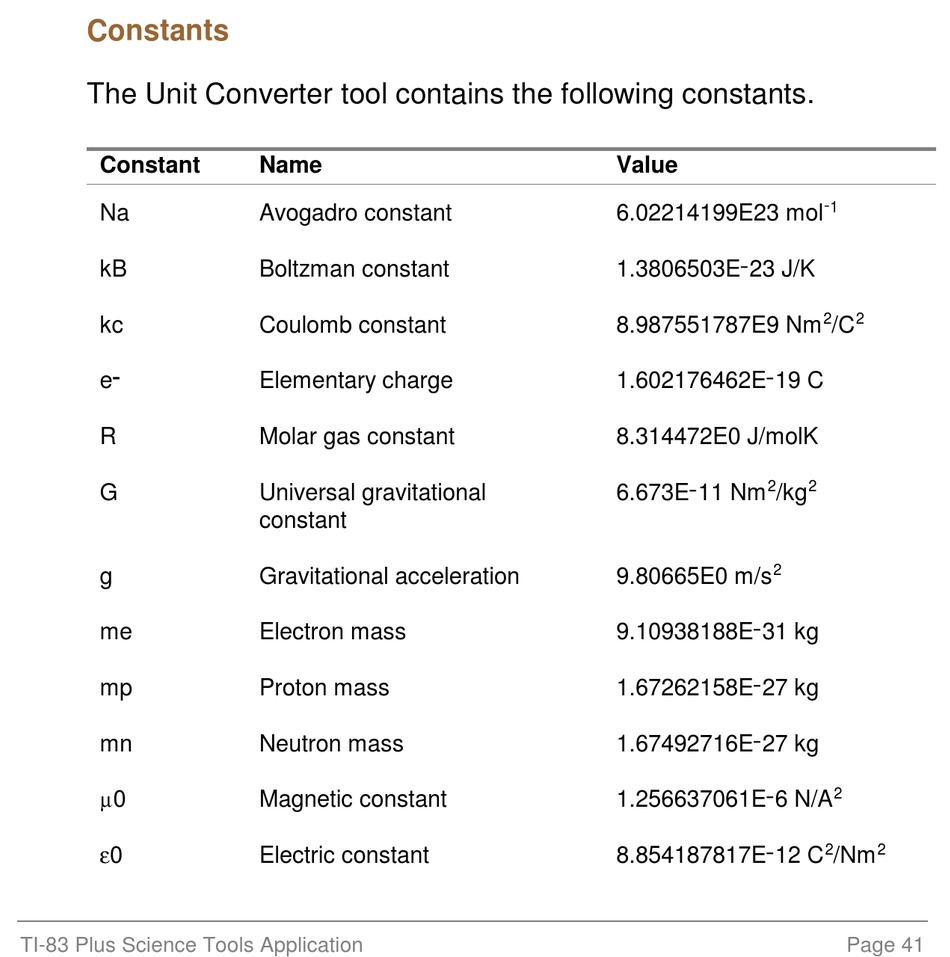Click the Constant column header
The image size is (950, 957).
(x=149, y=165)
